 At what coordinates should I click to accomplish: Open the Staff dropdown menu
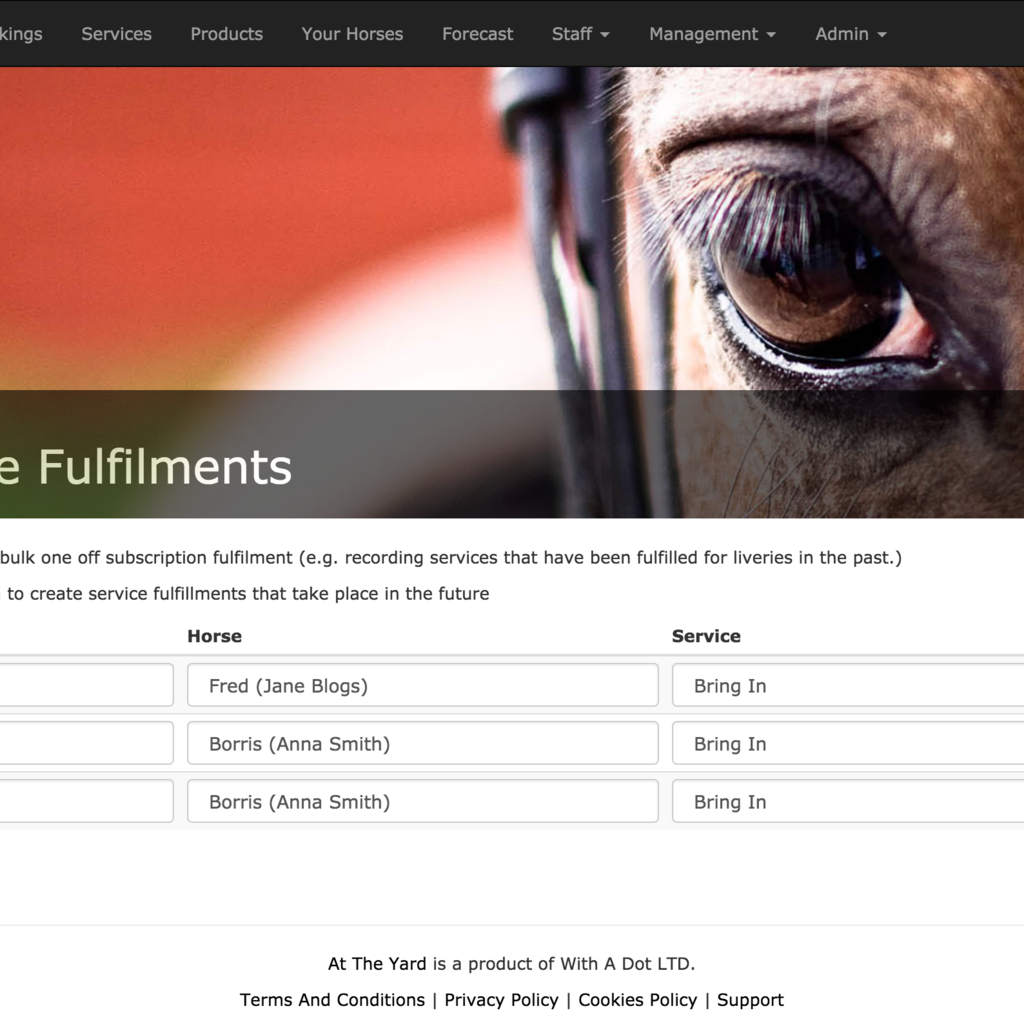tap(580, 34)
